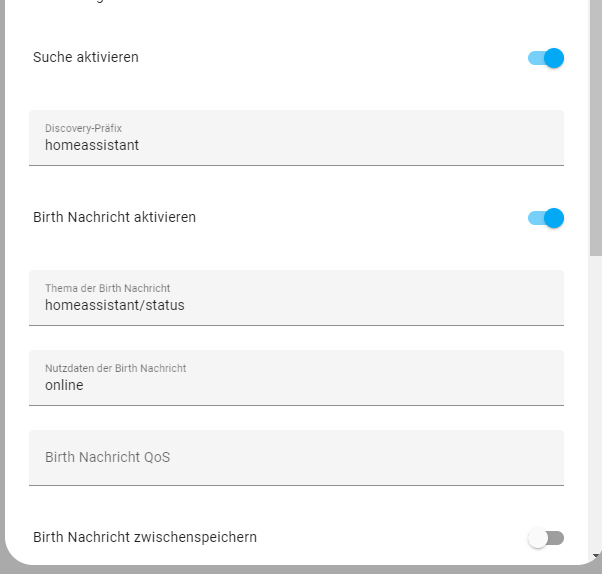Click the "online" payload value
Screen dimensions: 602x574
pyautogui.click(x=64, y=385)
